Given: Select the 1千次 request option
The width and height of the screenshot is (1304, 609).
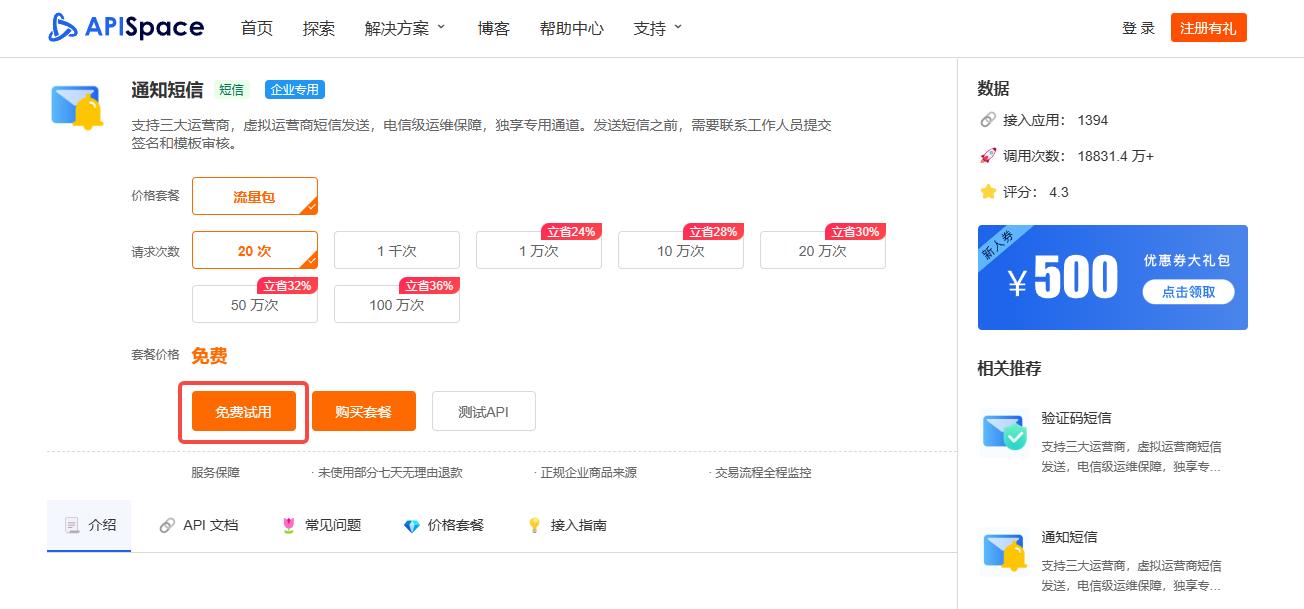Looking at the screenshot, I should [396, 250].
